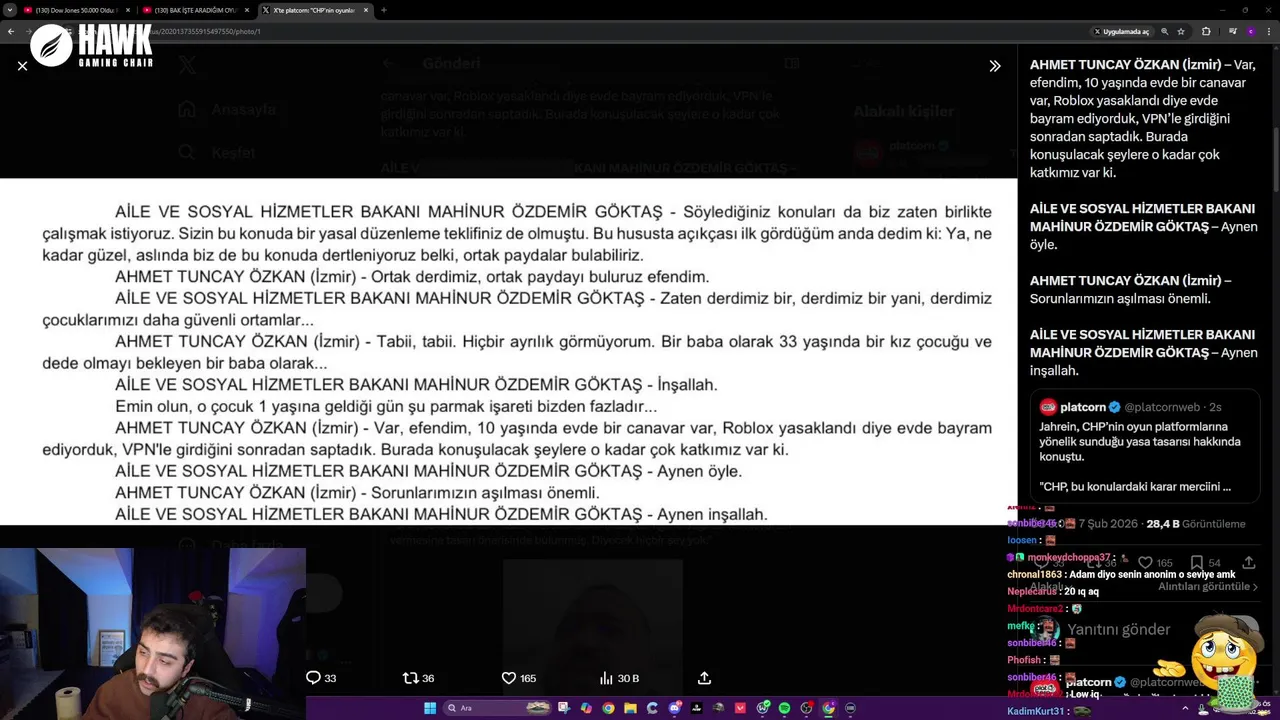Screen dimensions: 1280x720
Task: Click the 28,4 B Görüntüleme count
Action: 1196,523
